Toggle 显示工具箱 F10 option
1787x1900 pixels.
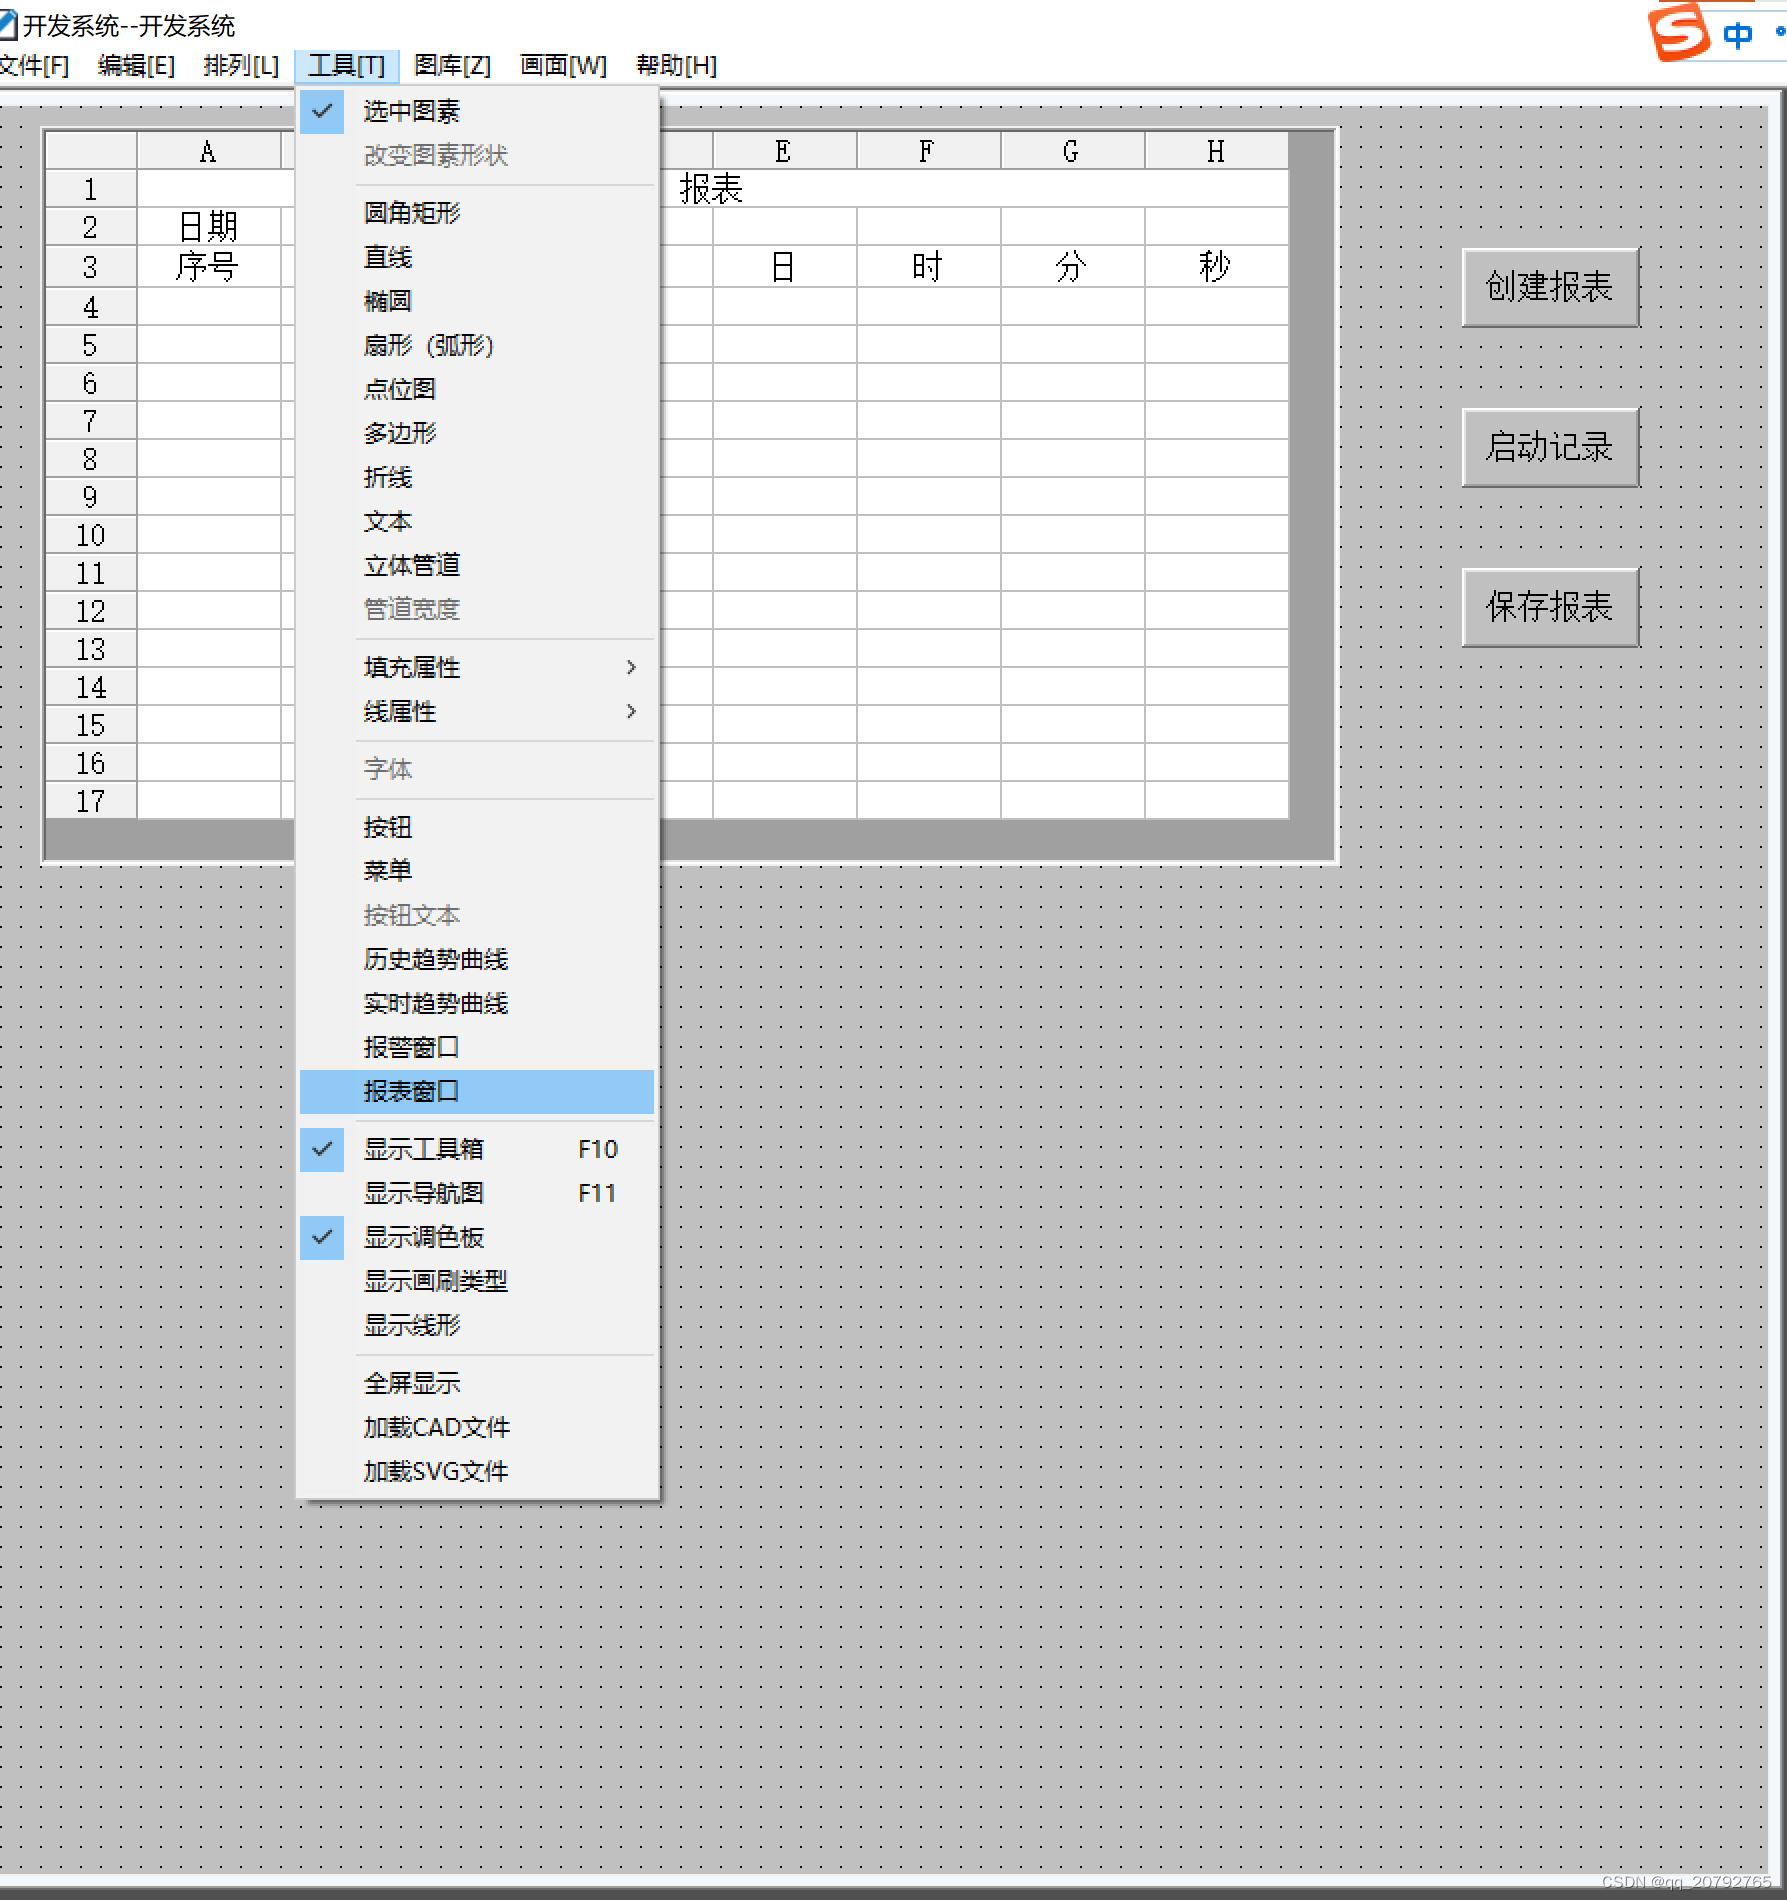pos(477,1149)
